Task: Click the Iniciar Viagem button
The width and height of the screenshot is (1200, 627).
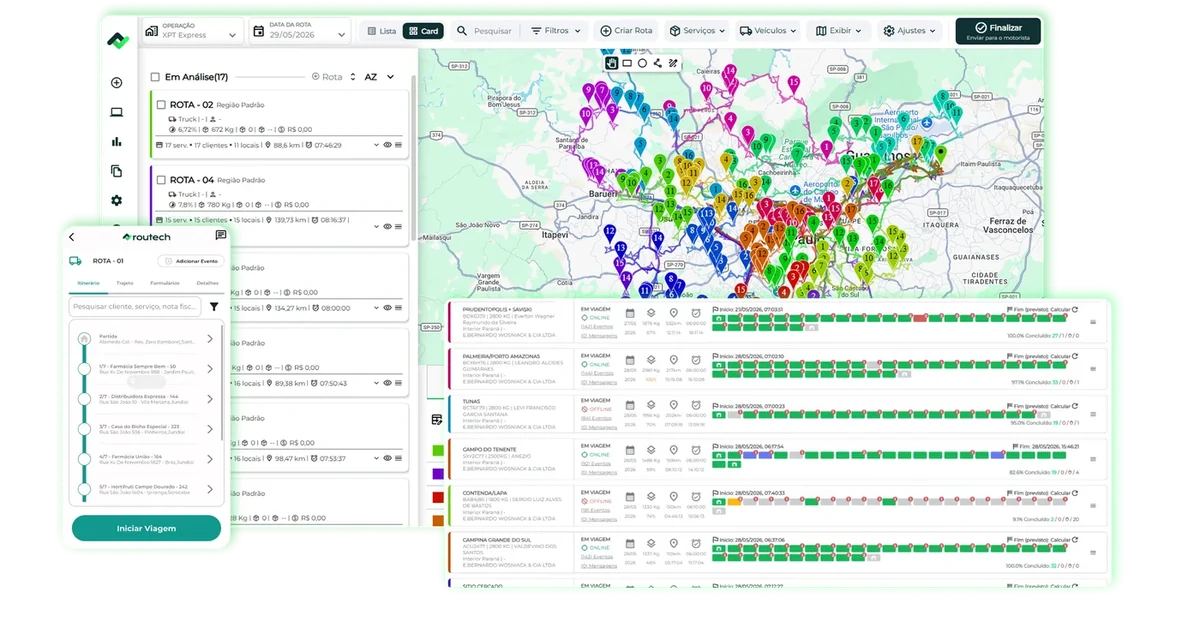Action: tap(146, 528)
